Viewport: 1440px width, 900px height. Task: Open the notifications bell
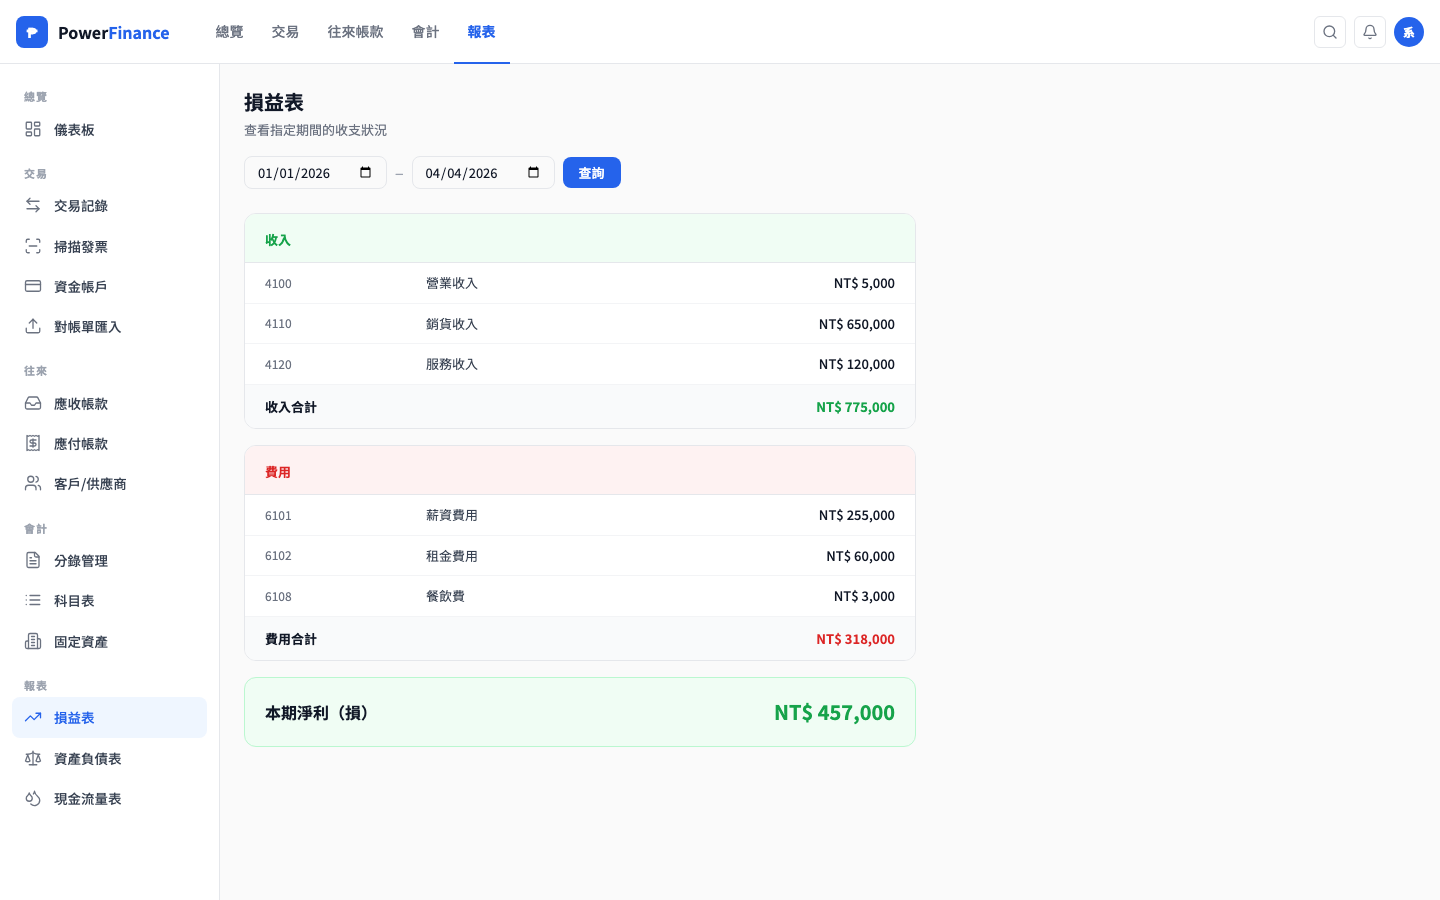[x=1370, y=32]
